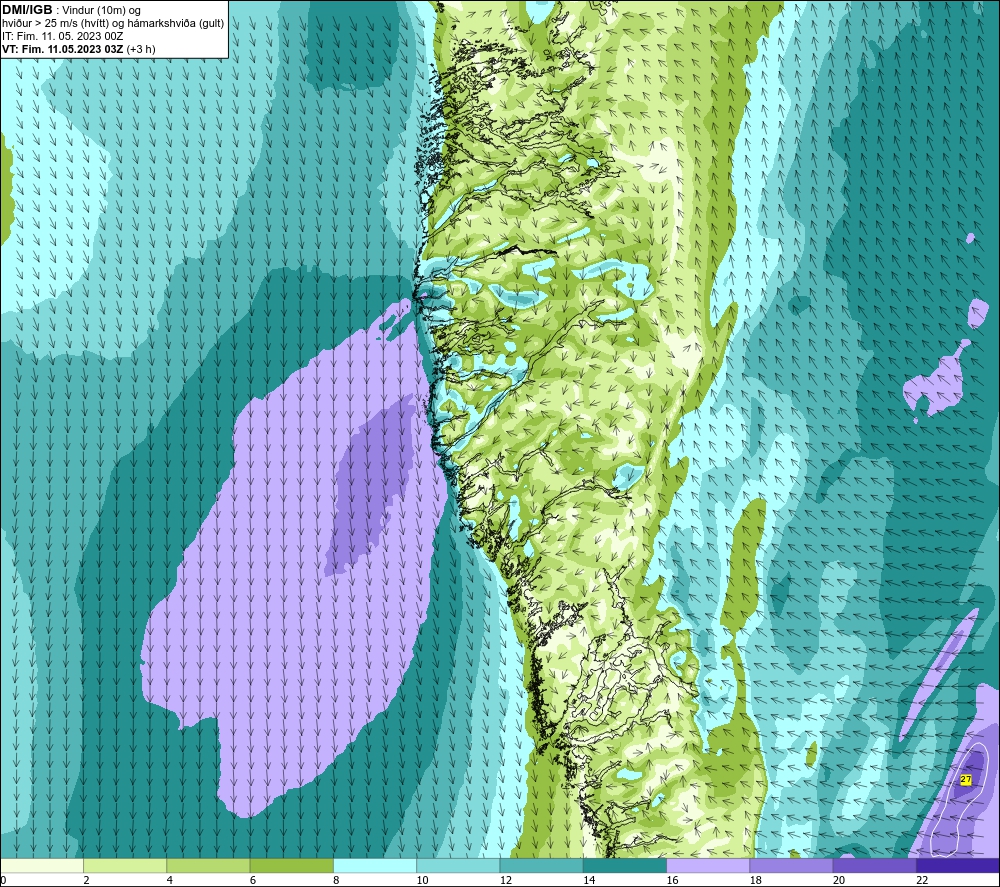Viewport: 1000px width, 887px height.
Task: Click scale number 10
Action: tap(423, 880)
